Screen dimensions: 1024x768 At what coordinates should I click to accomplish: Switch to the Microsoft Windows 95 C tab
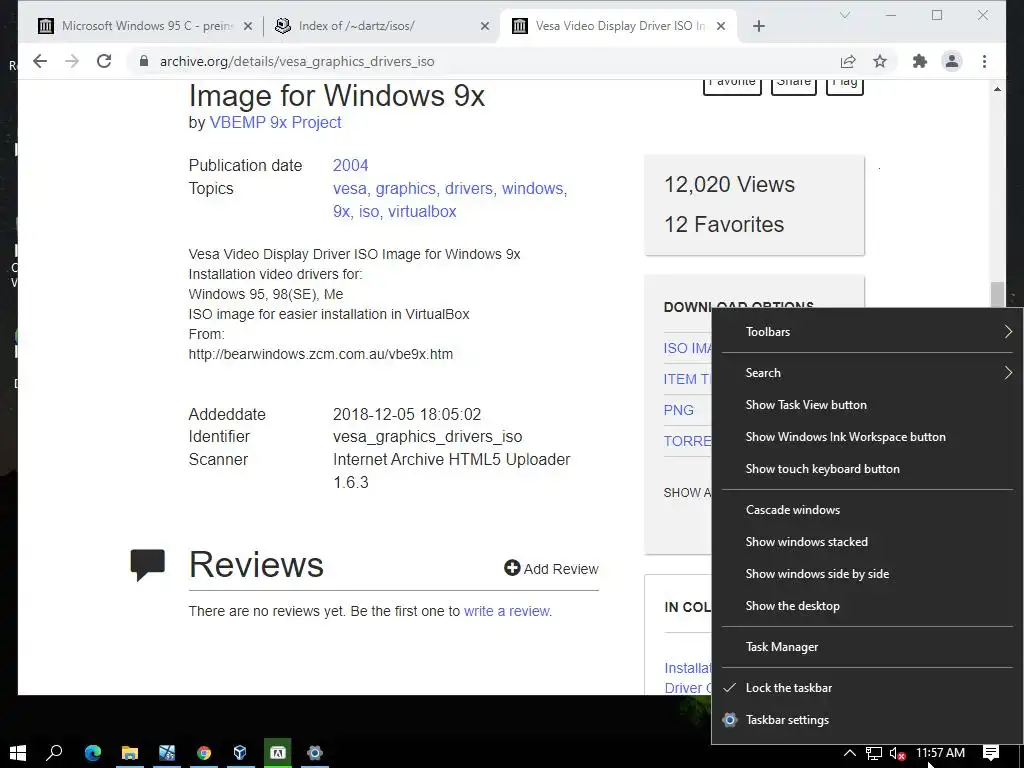coord(145,26)
